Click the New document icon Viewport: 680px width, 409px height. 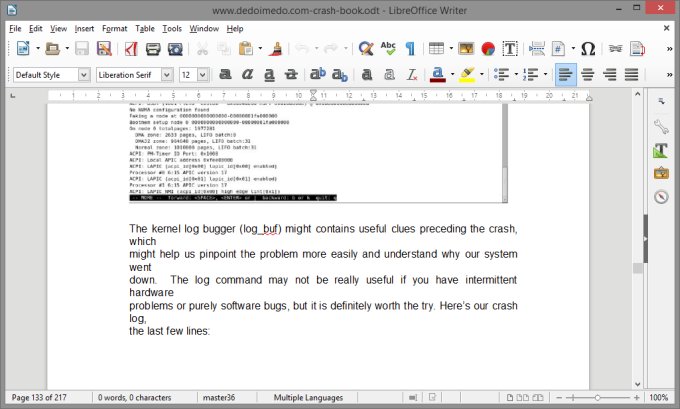coord(23,49)
